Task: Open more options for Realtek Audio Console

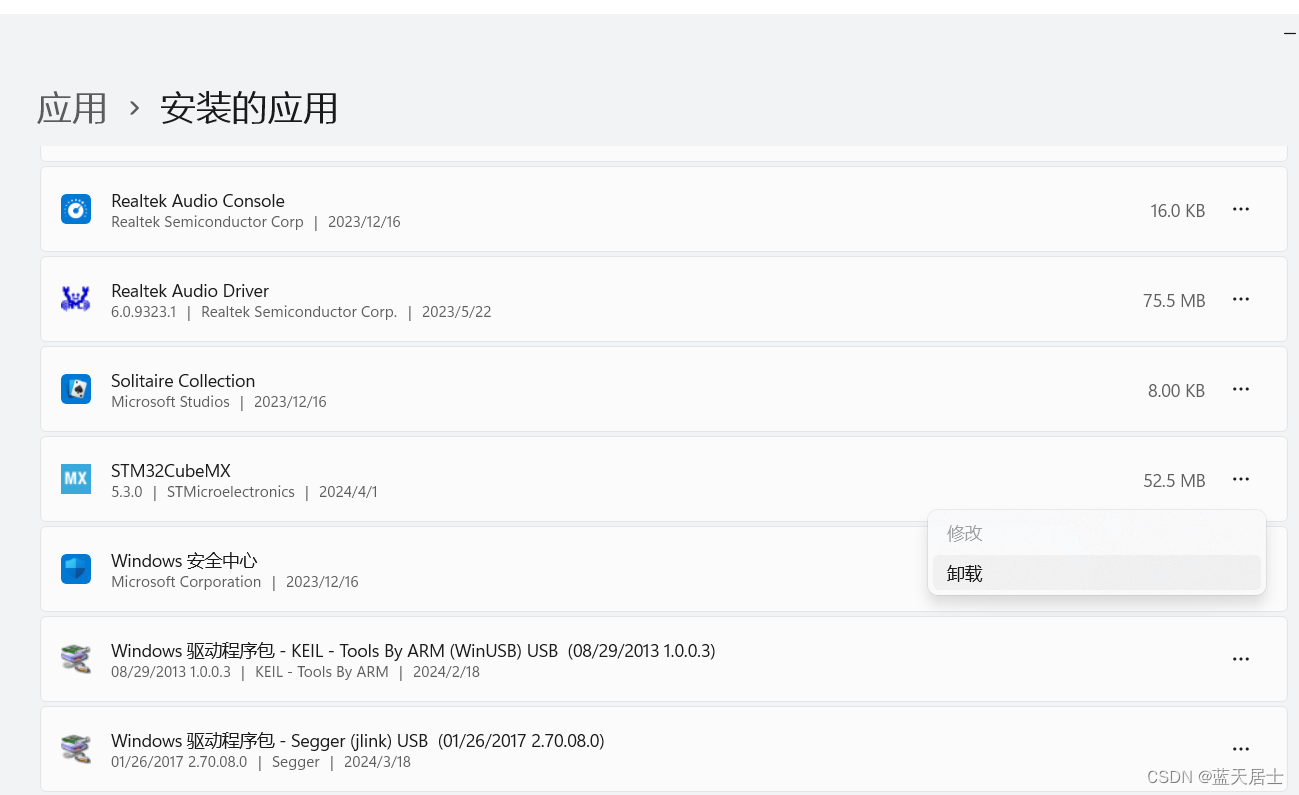Action: click(x=1241, y=209)
